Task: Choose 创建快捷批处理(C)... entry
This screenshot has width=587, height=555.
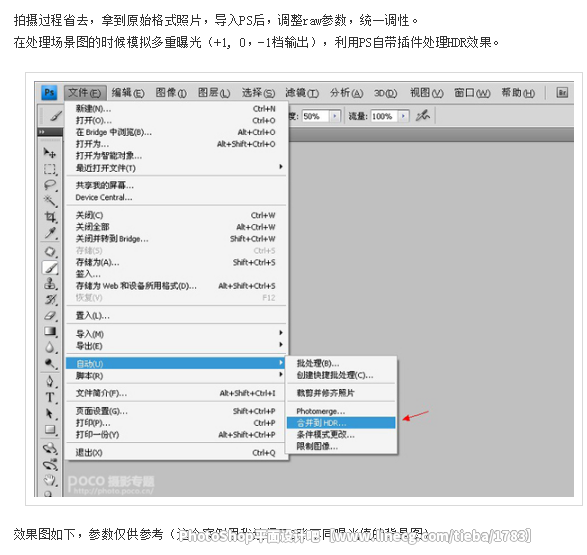Action: tap(341, 375)
